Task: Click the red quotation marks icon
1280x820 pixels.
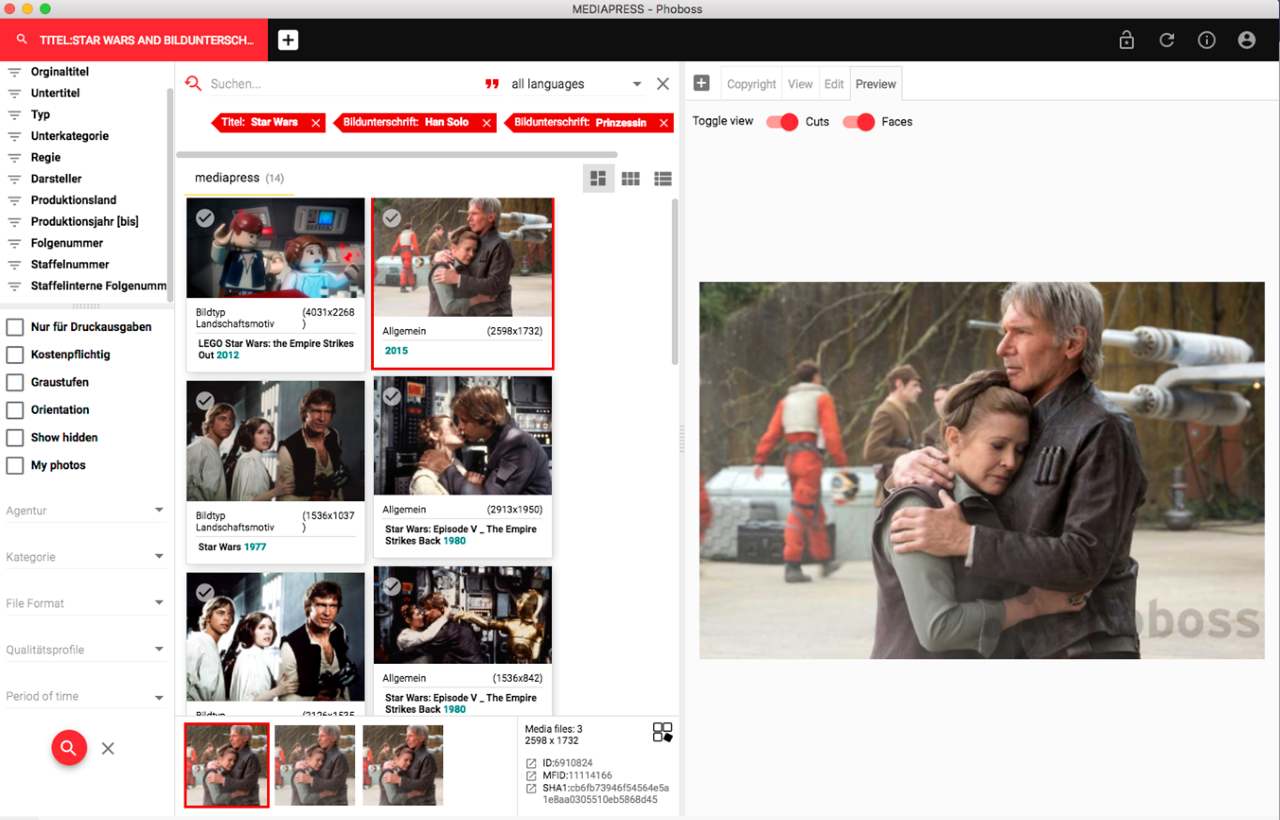Action: (492, 84)
